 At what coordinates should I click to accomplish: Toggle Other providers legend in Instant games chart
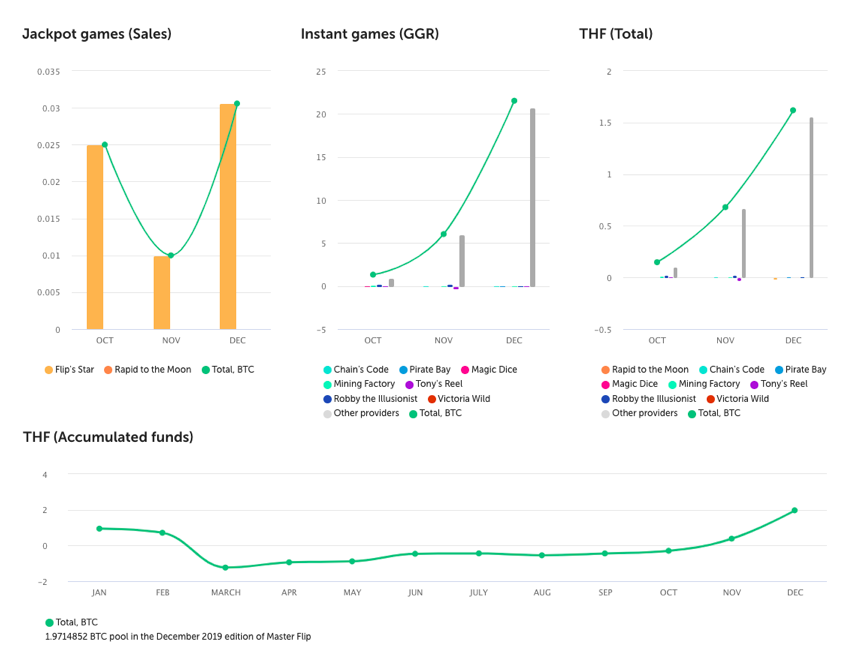(x=361, y=413)
